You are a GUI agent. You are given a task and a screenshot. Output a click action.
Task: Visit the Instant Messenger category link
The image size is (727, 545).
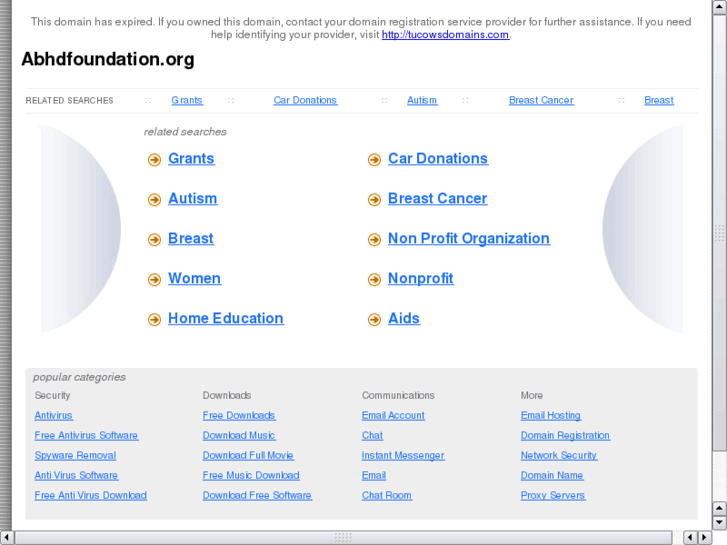pyautogui.click(x=403, y=456)
